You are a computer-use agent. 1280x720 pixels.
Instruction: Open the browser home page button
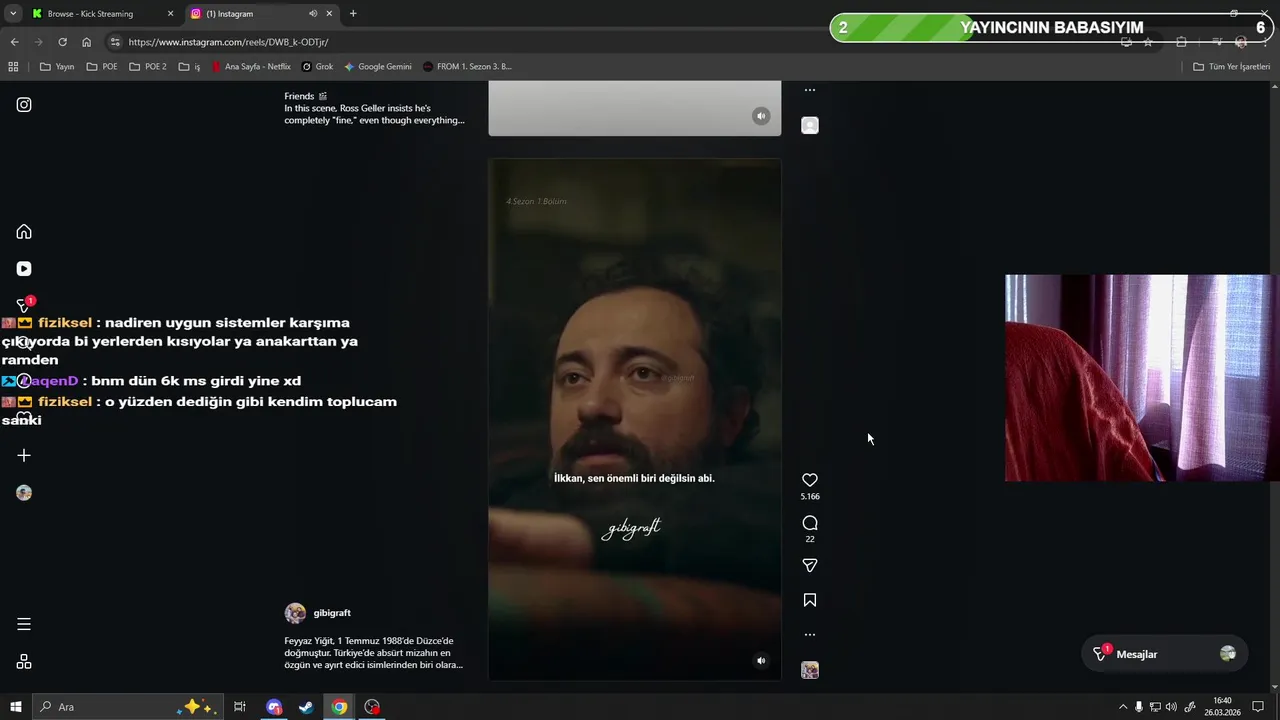coord(87,42)
